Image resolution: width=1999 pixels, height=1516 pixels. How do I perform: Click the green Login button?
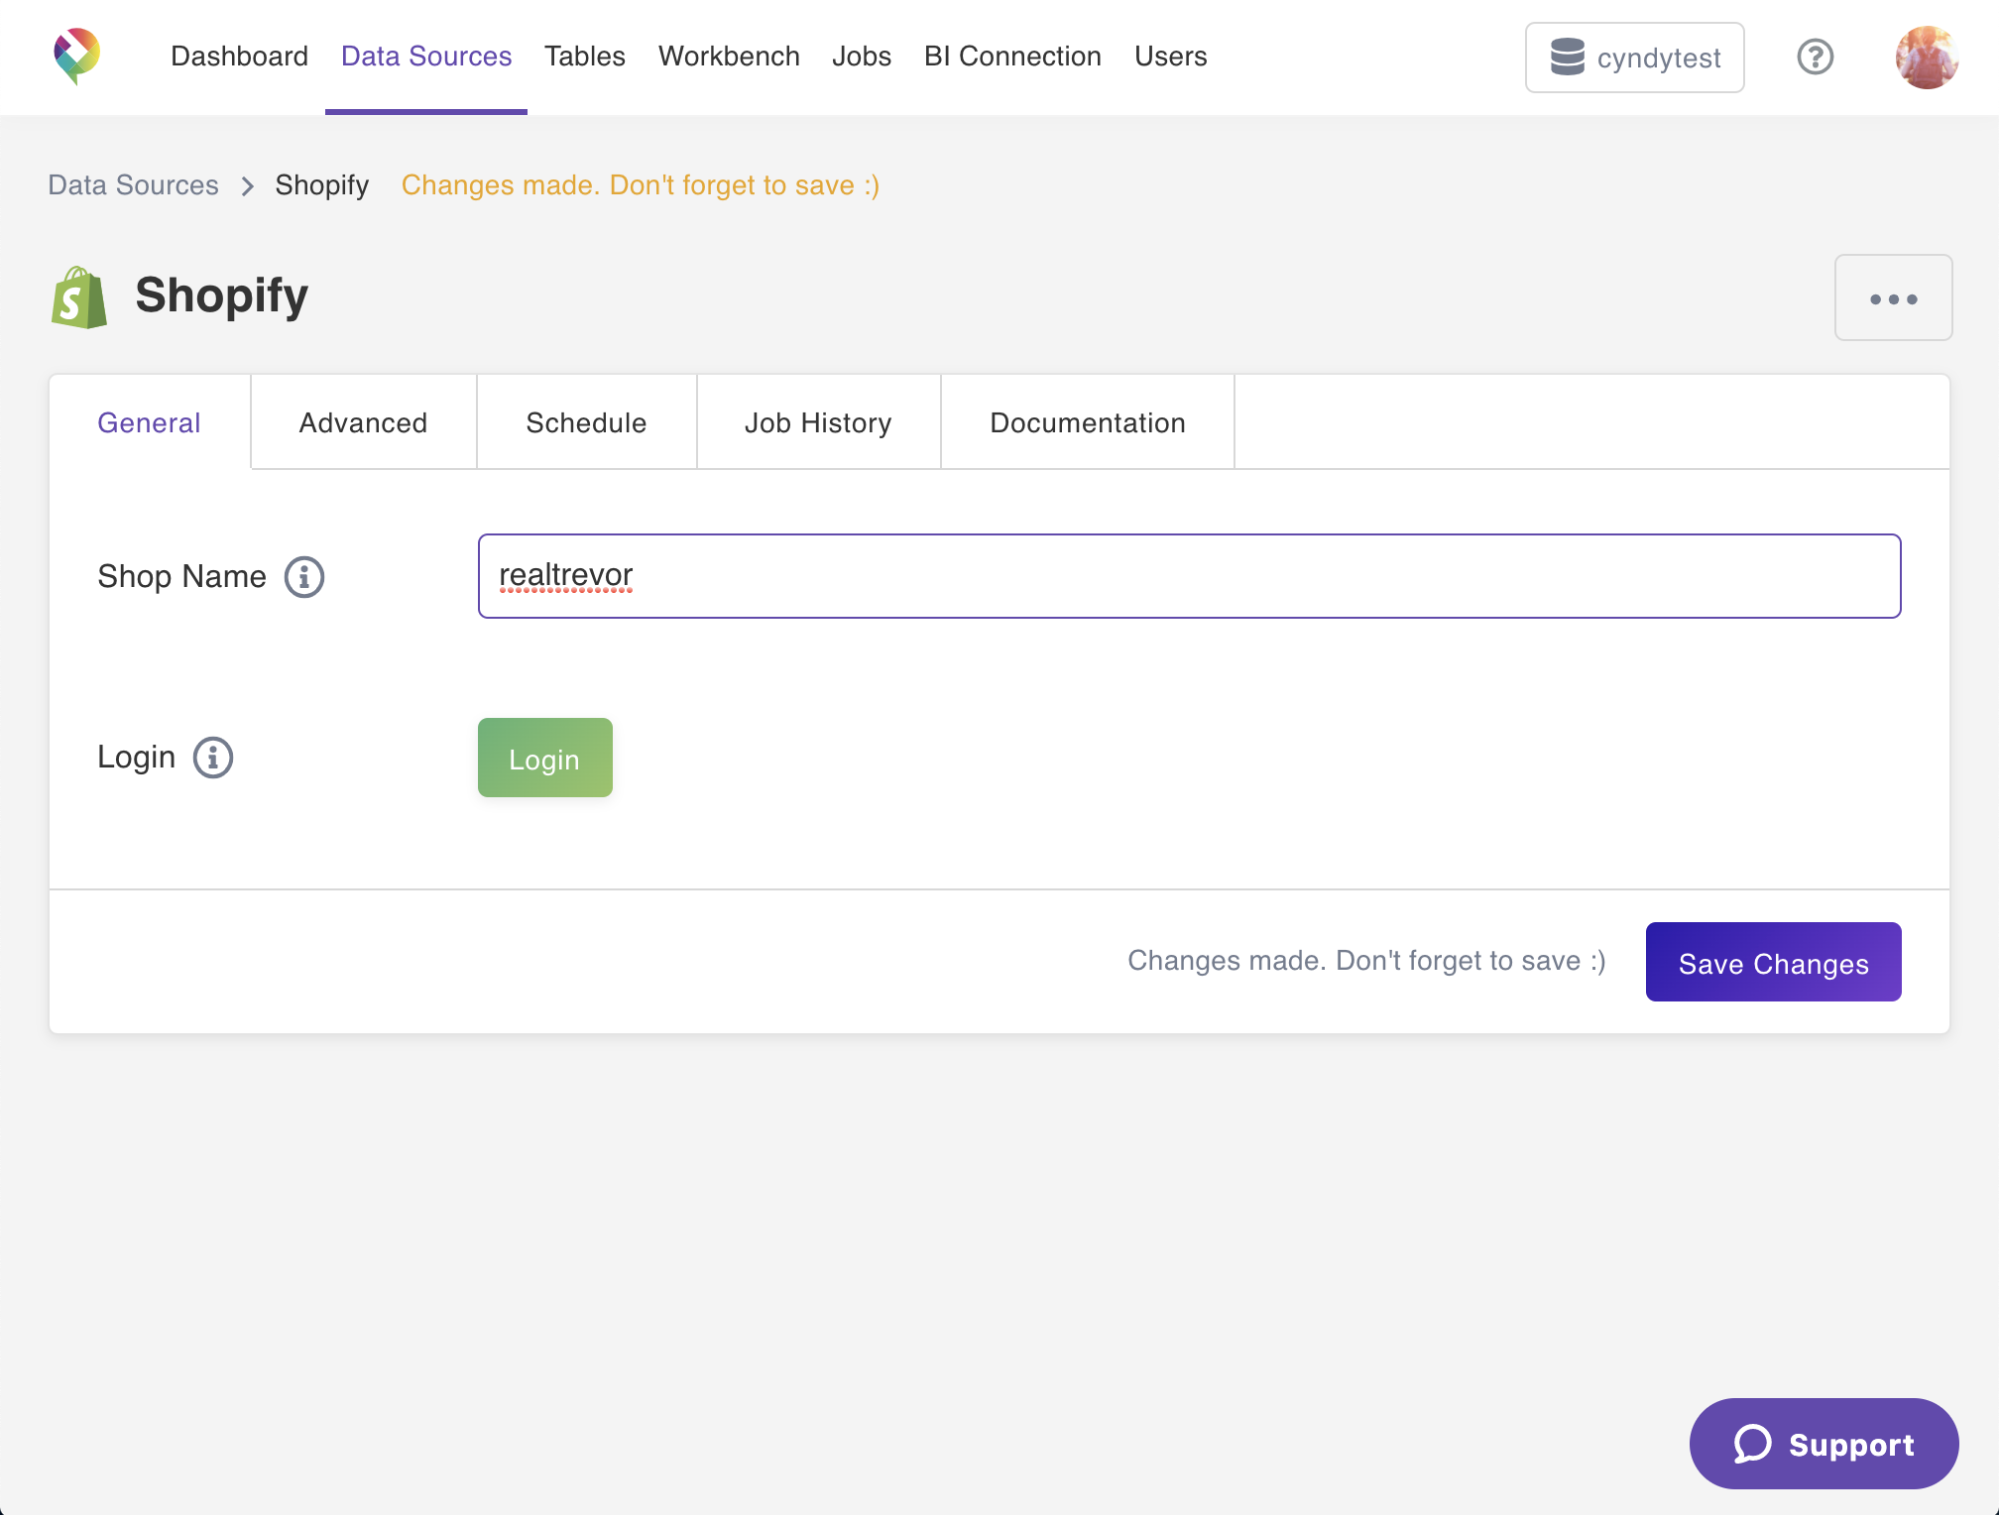545,758
